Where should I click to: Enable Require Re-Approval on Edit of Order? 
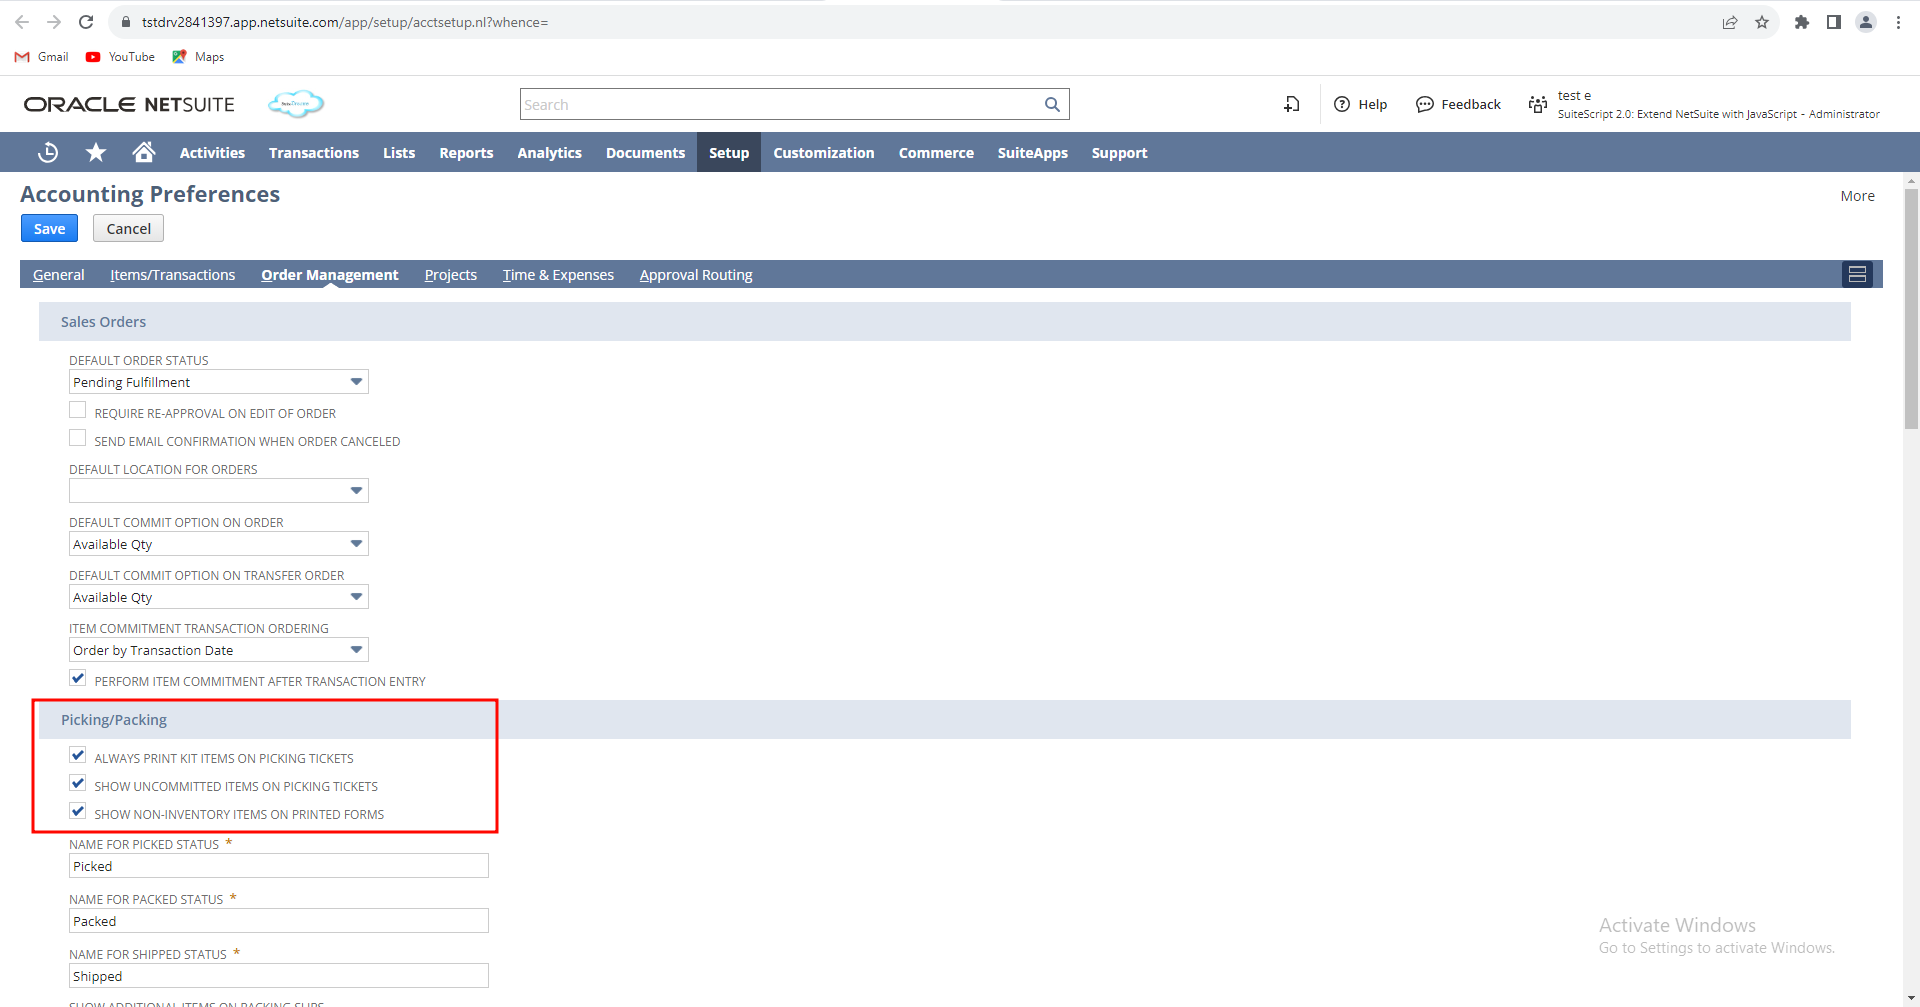pyautogui.click(x=78, y=411)
